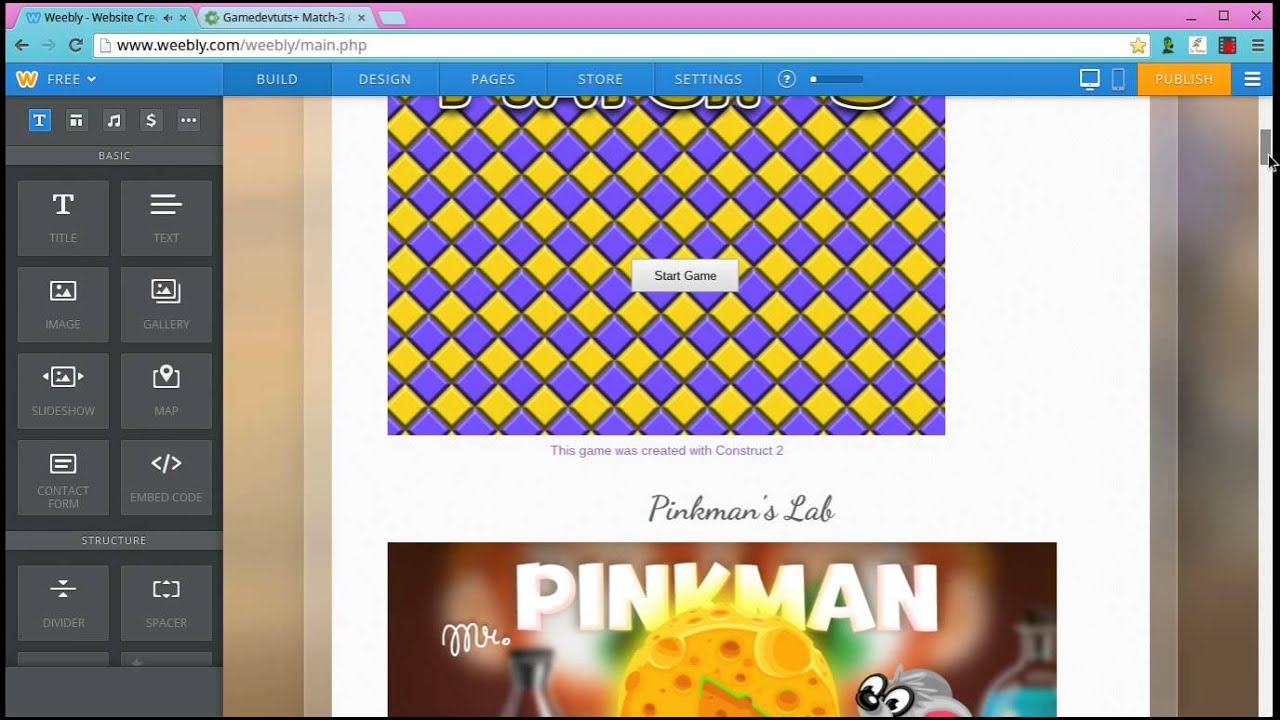Open the Design tab
The height and width of the screenshot is (720, 1280).
click(x=385, y=79)
